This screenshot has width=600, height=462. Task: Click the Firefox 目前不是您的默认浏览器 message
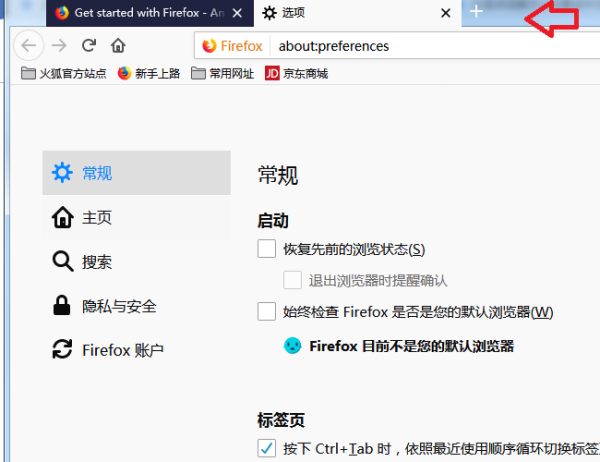(411, 346)
